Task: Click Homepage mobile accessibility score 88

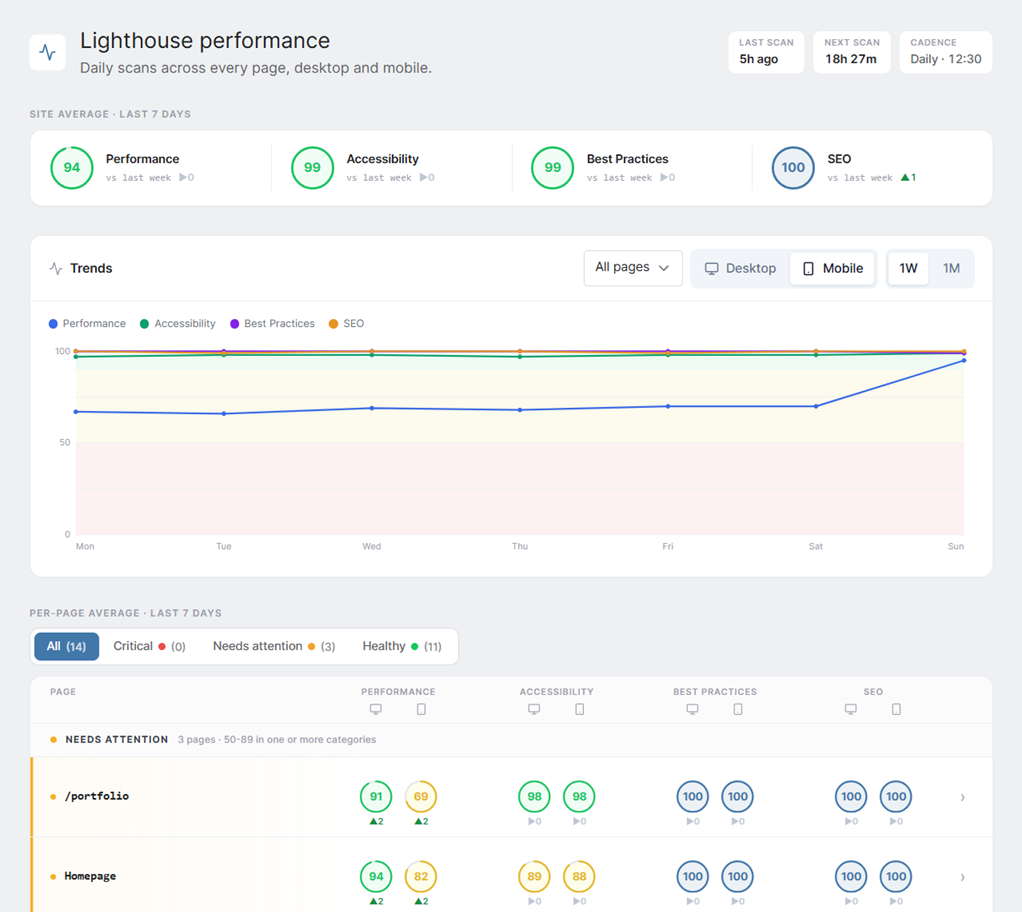Action: coord(579,877)
